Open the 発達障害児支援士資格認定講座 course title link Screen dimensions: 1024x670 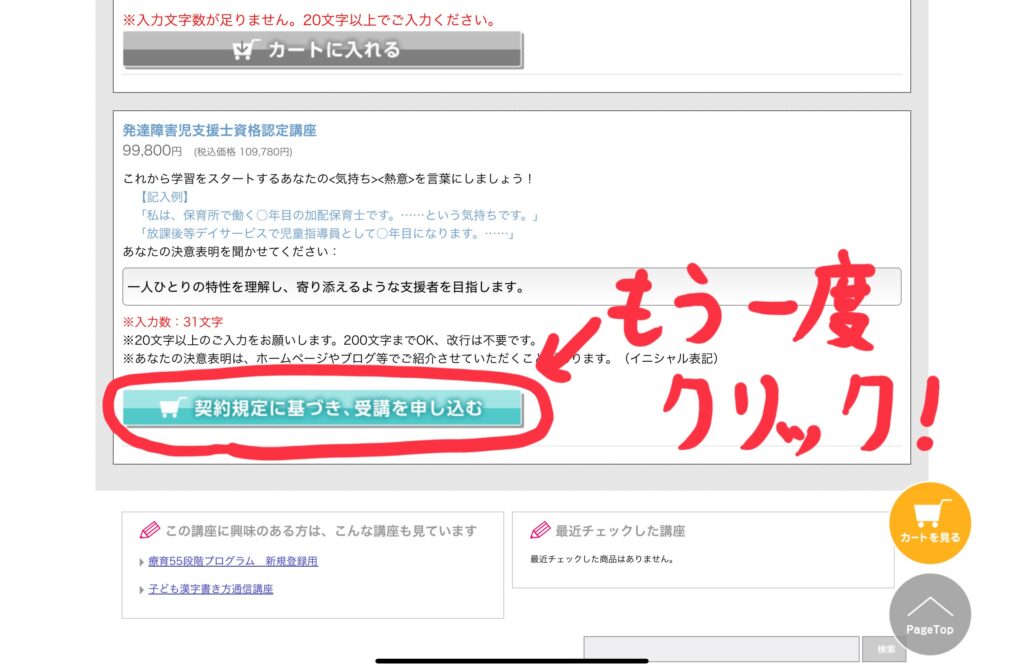pos(219,131)
